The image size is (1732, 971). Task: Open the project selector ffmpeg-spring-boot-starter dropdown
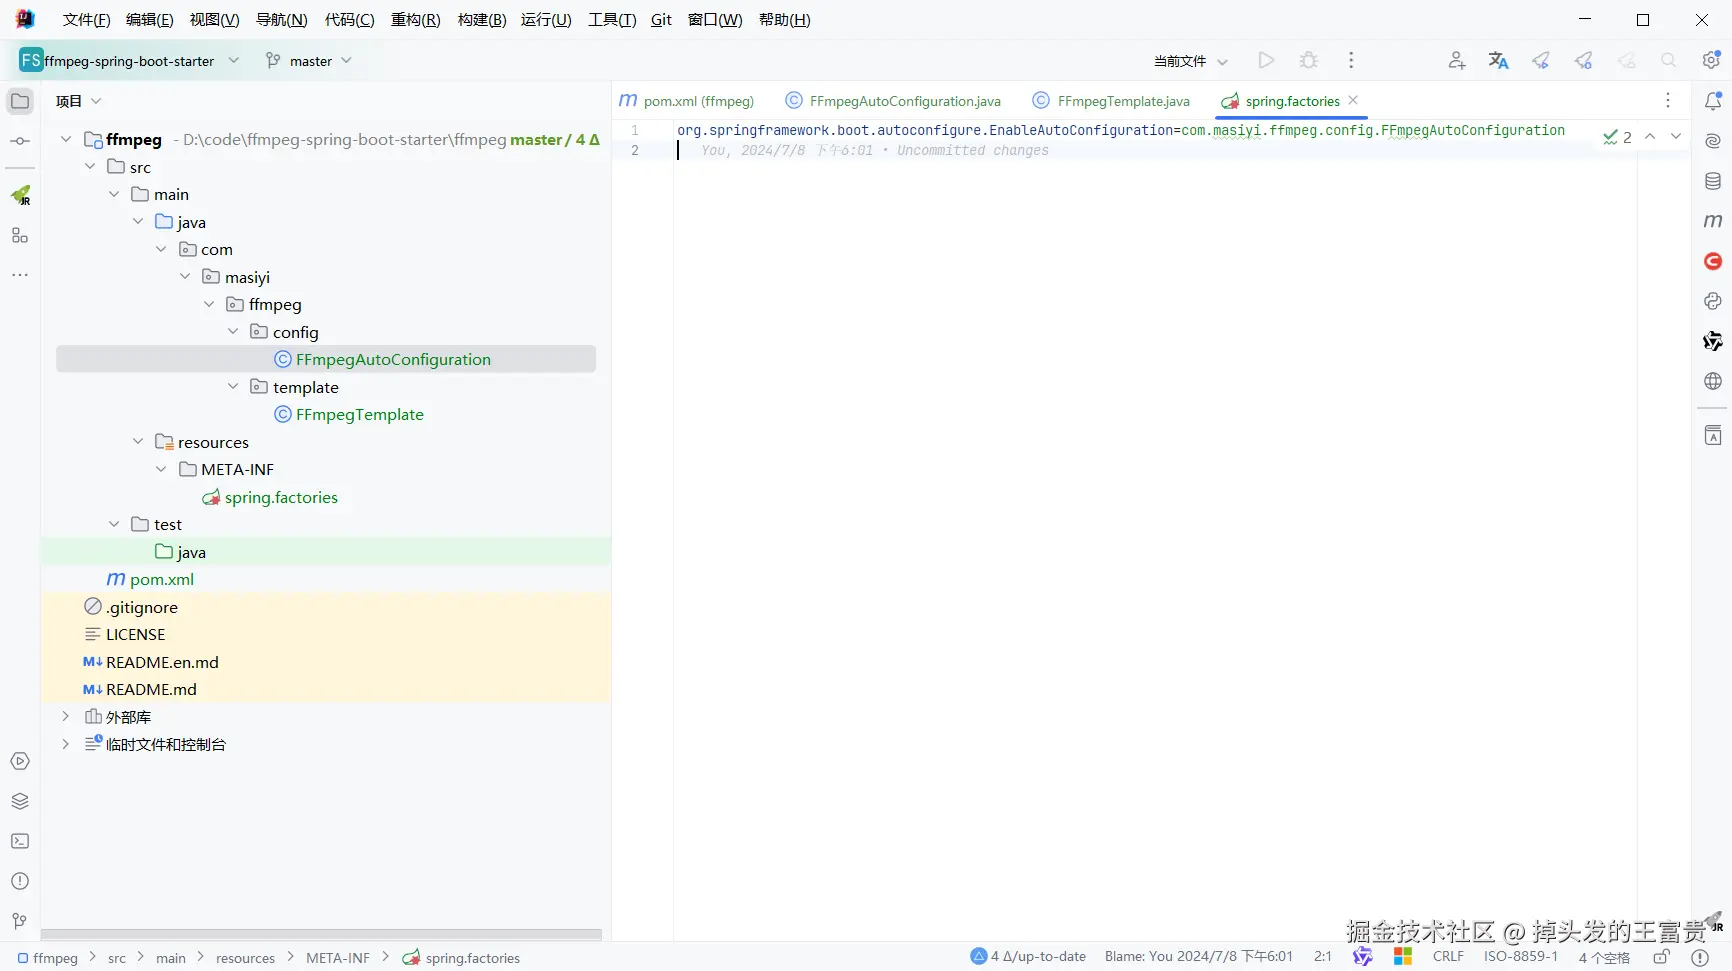(x=130, y=61)
